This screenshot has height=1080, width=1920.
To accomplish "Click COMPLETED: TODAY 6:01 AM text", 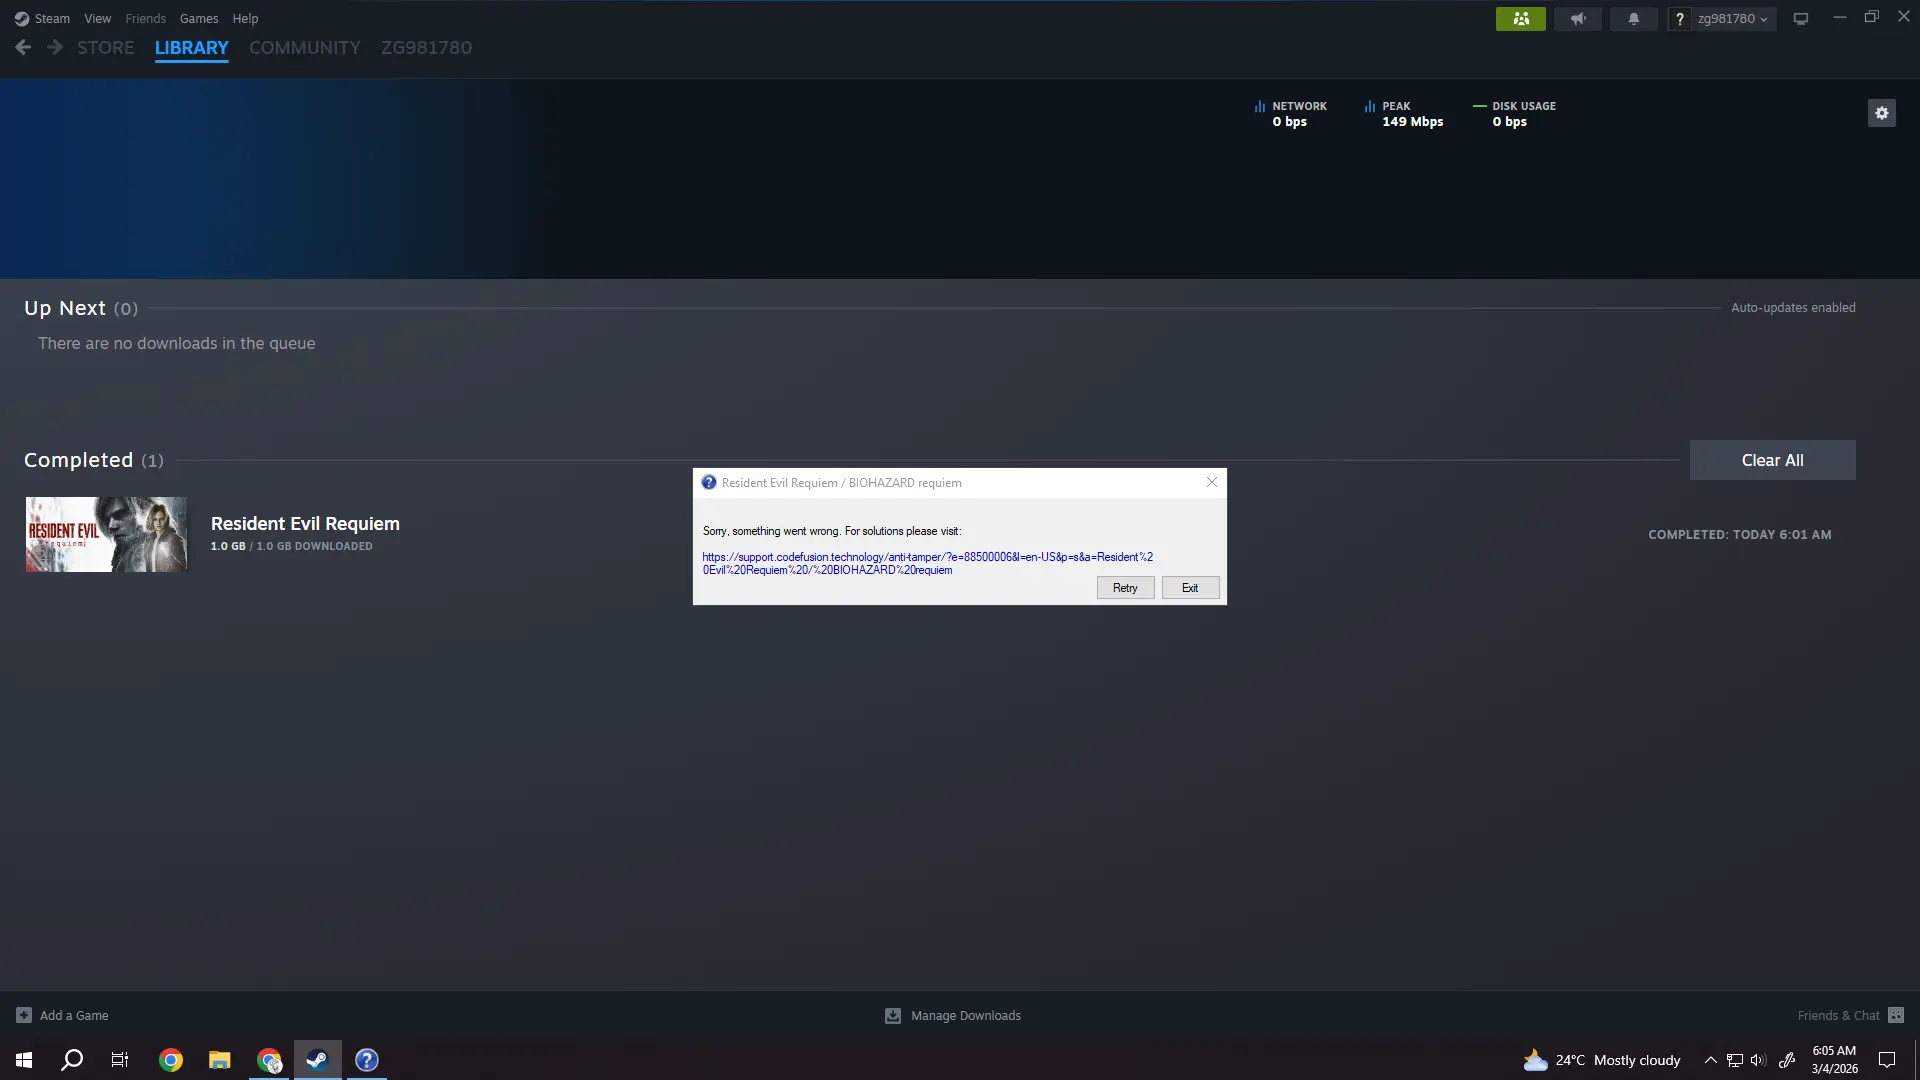I will [x=1740, y=535].
